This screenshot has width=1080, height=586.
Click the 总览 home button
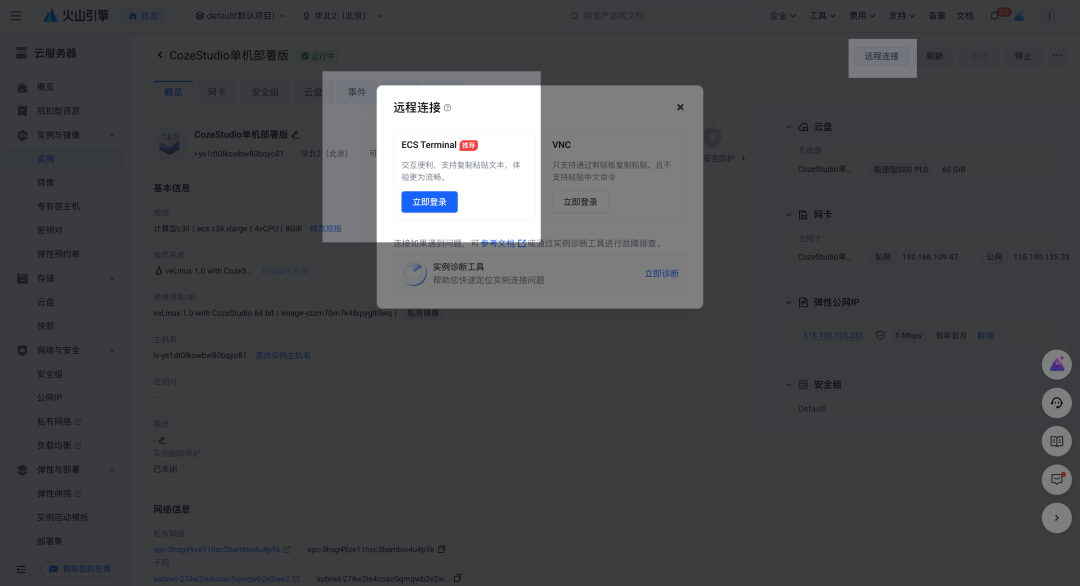tap(143, 16)
